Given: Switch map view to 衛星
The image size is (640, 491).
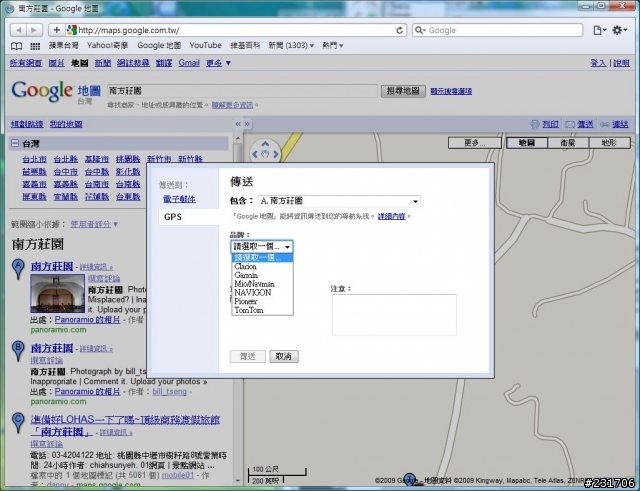Looking at the screenshot, I should point(568,143).
